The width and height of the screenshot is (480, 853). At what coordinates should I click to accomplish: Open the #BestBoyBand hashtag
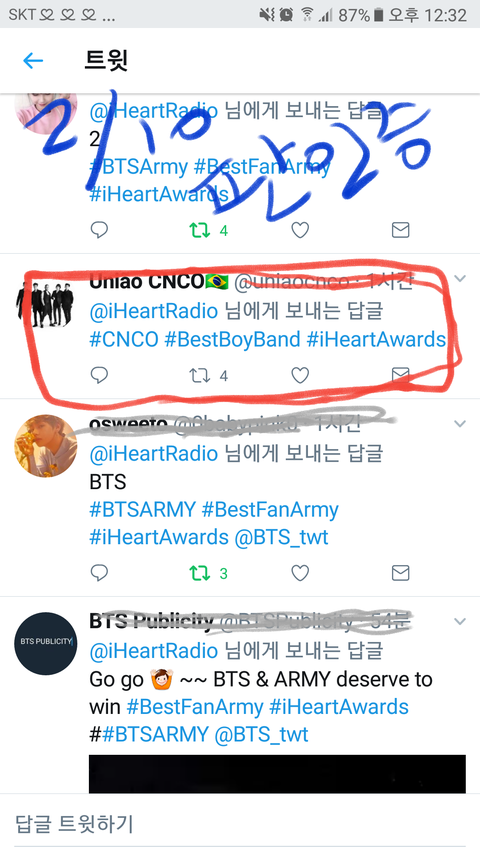click(x=232, y=339)
